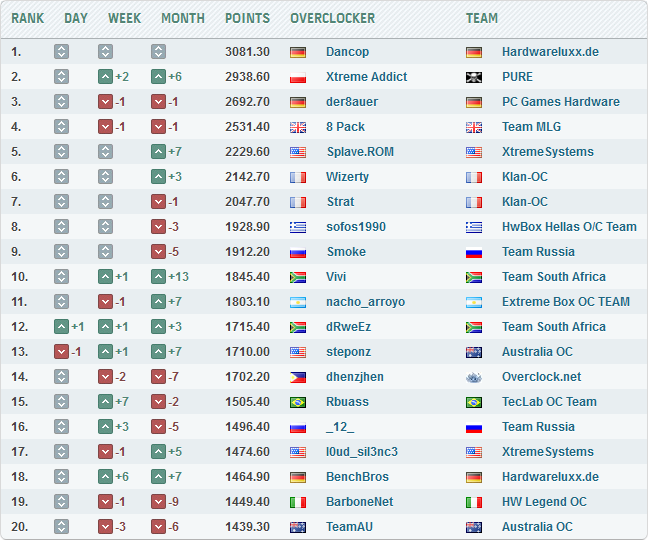Click the red week -2 arrow for dhenzjhen
Screen dimensions: 648x540
105,377
